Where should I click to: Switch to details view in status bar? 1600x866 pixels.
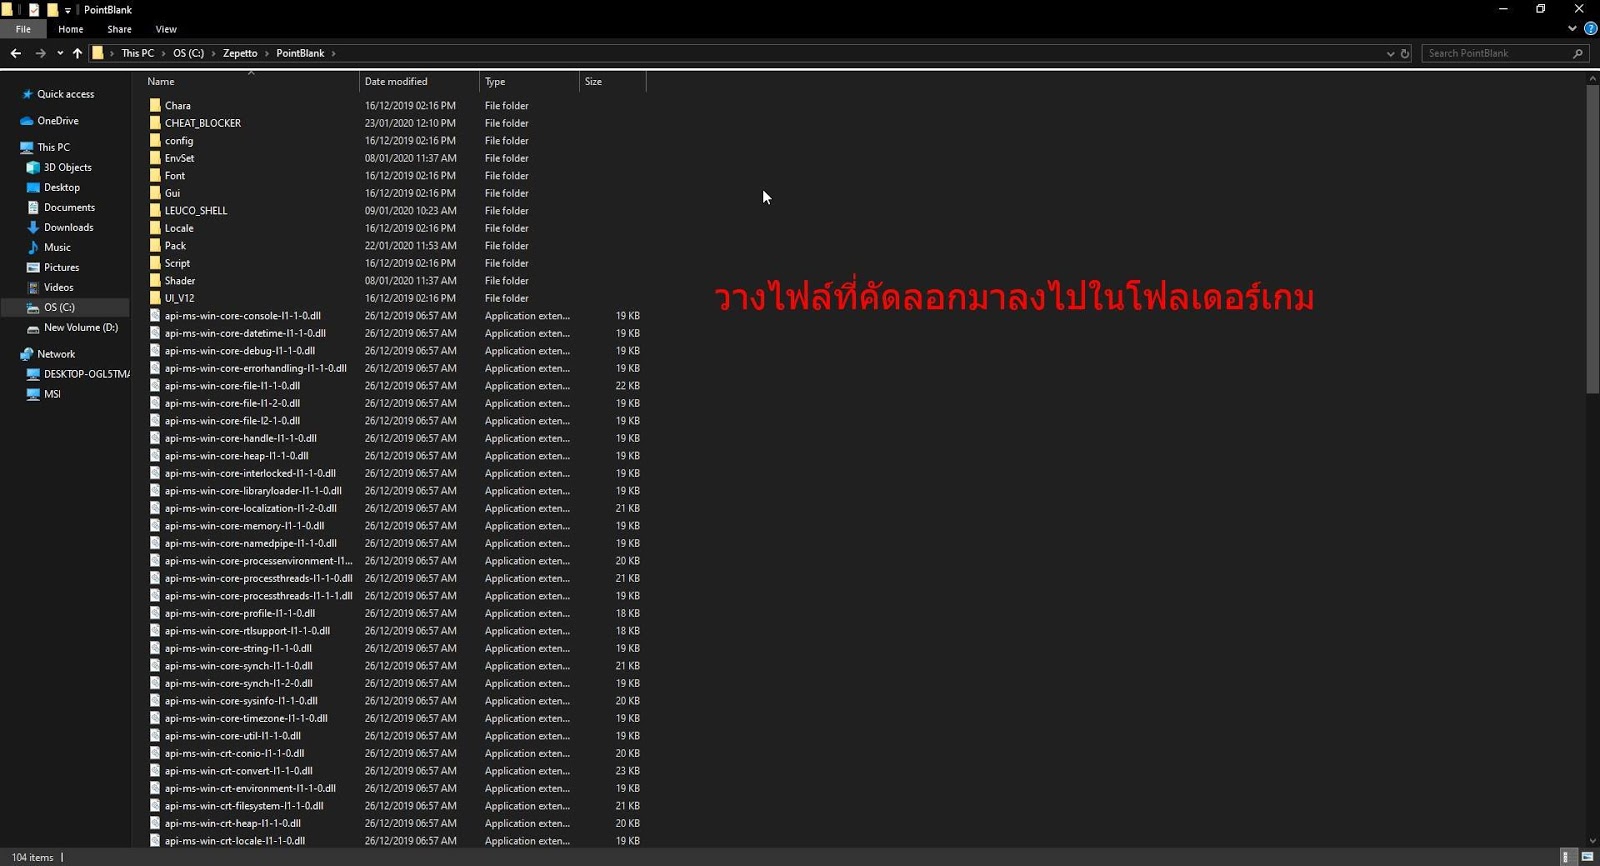click(1568, 857)
